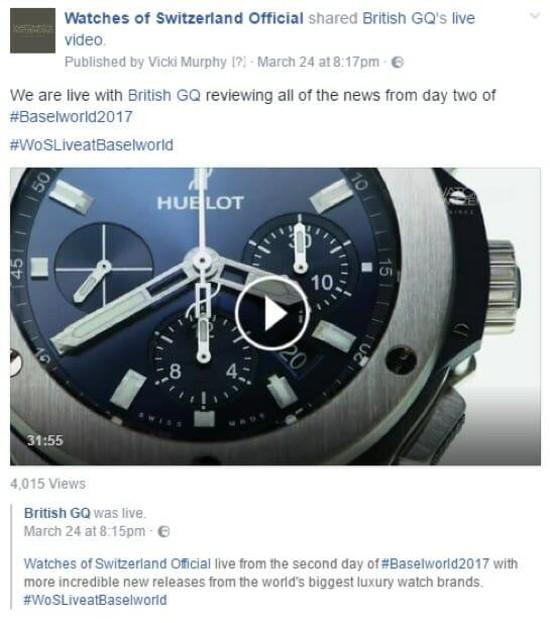Click the globe icon beside March 24 at 8:15pm
550x623 pixels.
click(164, 531)
